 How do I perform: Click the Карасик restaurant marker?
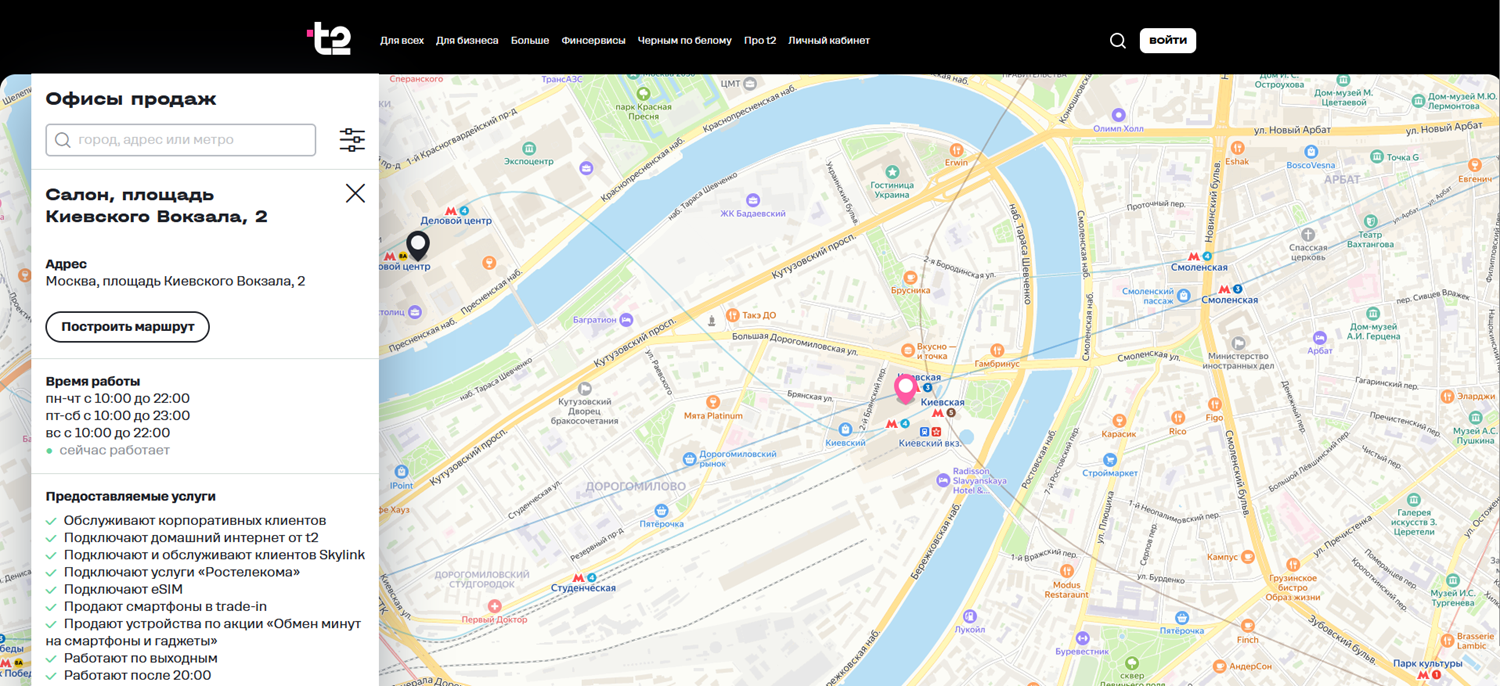[x=1119, y=422]
